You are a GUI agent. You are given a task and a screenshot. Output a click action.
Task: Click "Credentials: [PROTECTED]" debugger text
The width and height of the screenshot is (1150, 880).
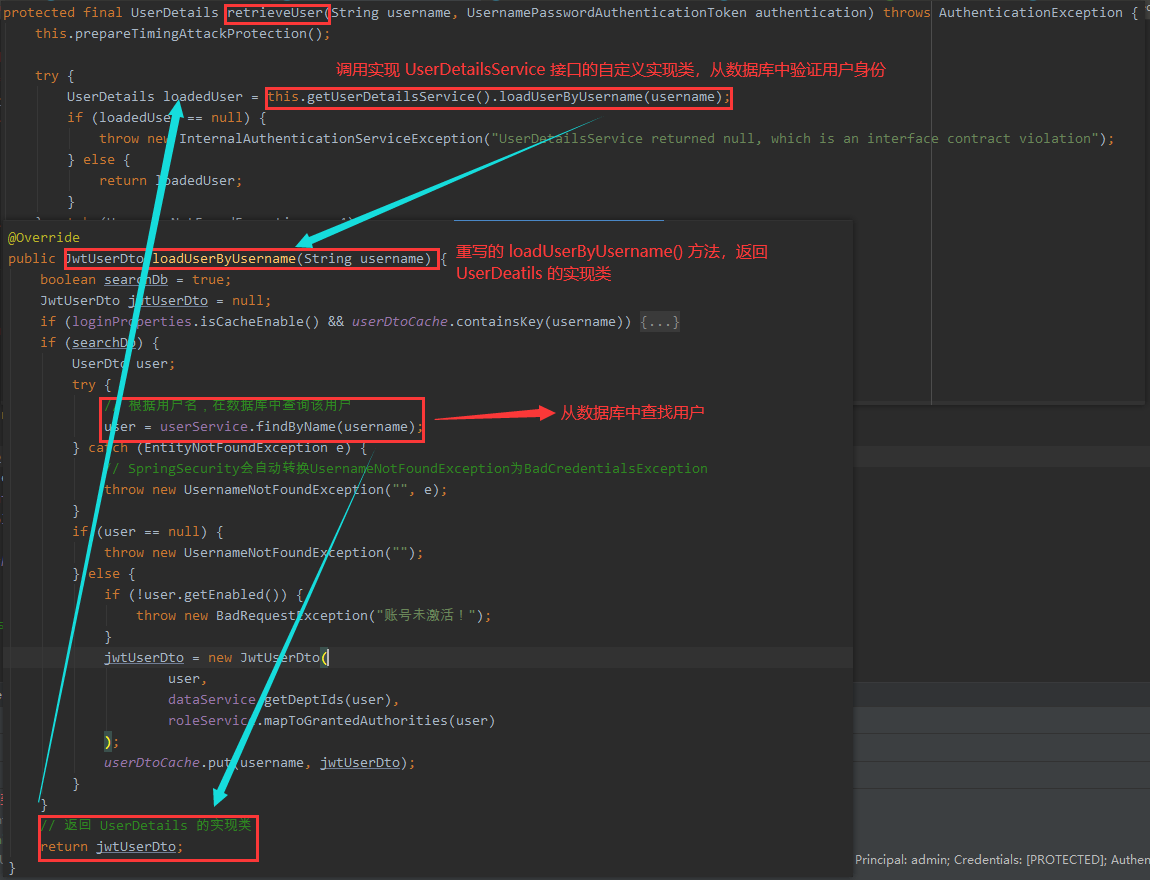(x=1029, y=859)
